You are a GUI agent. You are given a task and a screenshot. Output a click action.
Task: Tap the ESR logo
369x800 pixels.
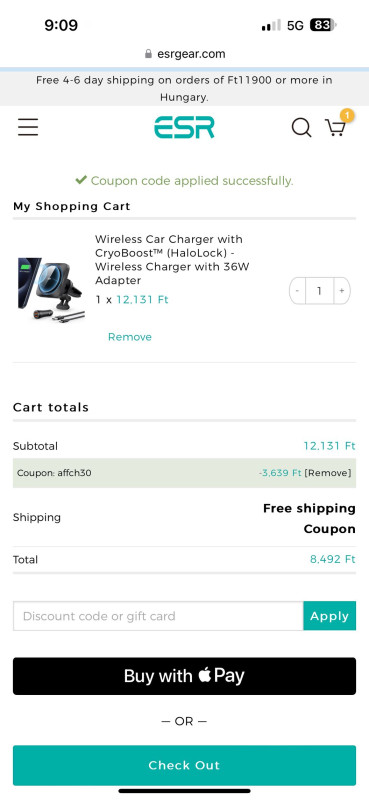pos(184,127)
